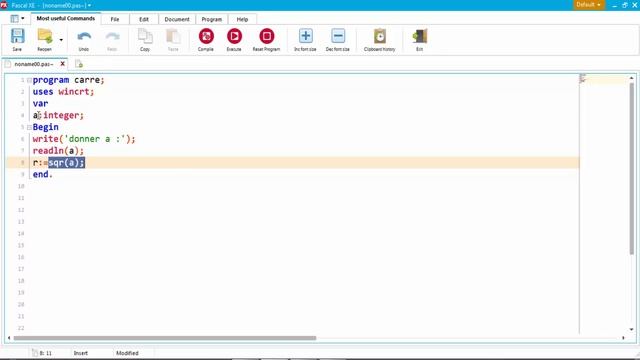Click the Insert mode status indicator
The image size is (640, 360).
click(81, 353)
